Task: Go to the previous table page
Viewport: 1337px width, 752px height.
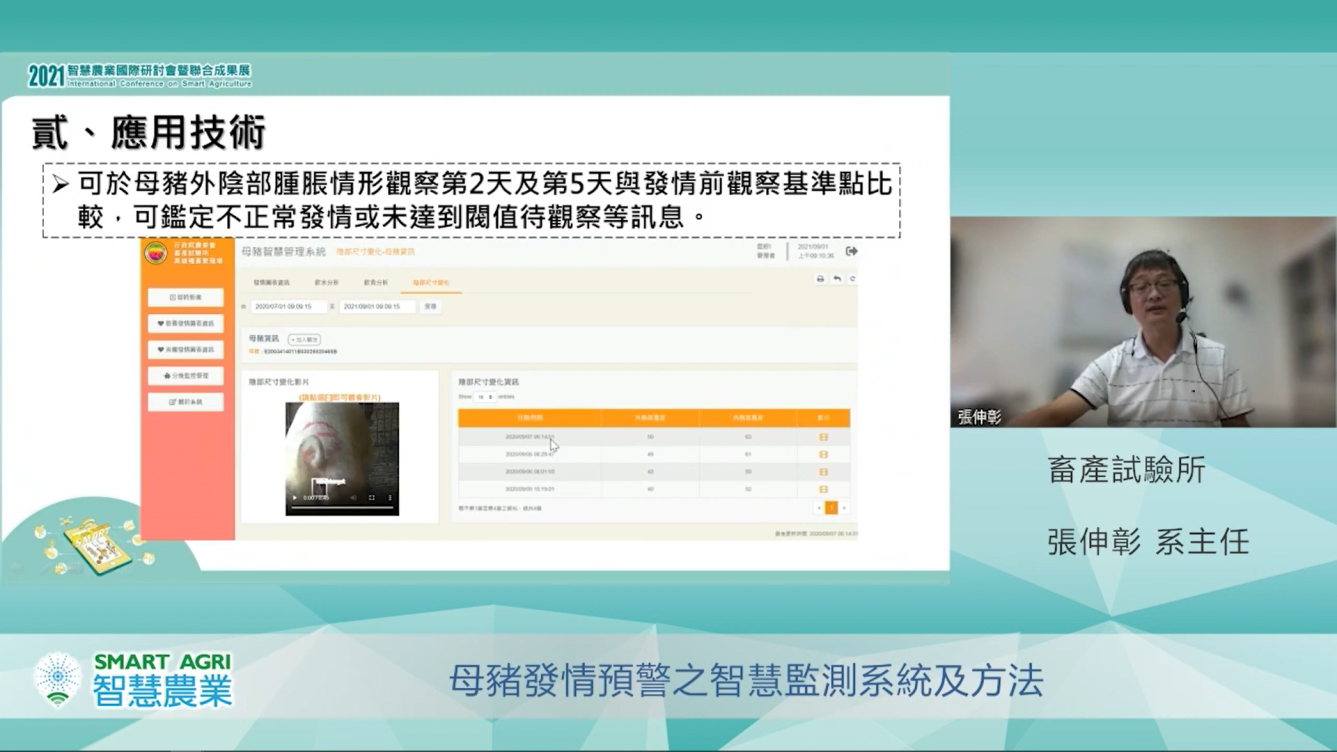Action: (819, 508)
